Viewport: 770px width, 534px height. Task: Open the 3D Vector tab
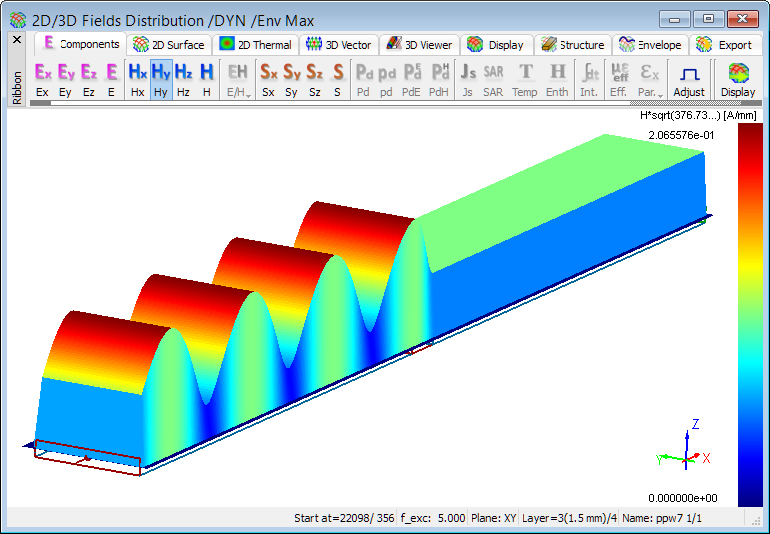click(x=338, y=44)
